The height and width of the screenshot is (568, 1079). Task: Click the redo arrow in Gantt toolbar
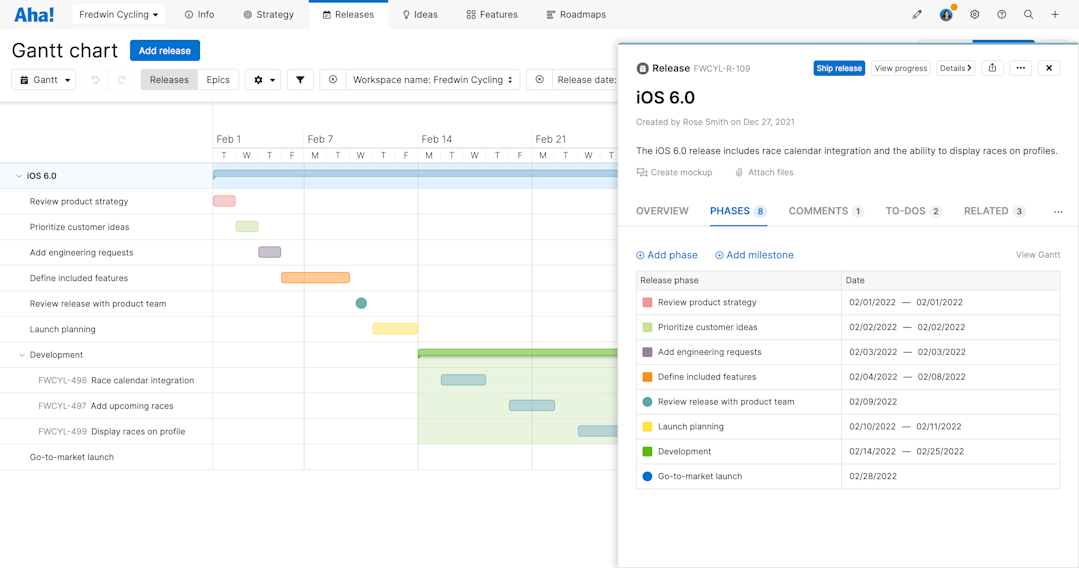tap(122, 80)
